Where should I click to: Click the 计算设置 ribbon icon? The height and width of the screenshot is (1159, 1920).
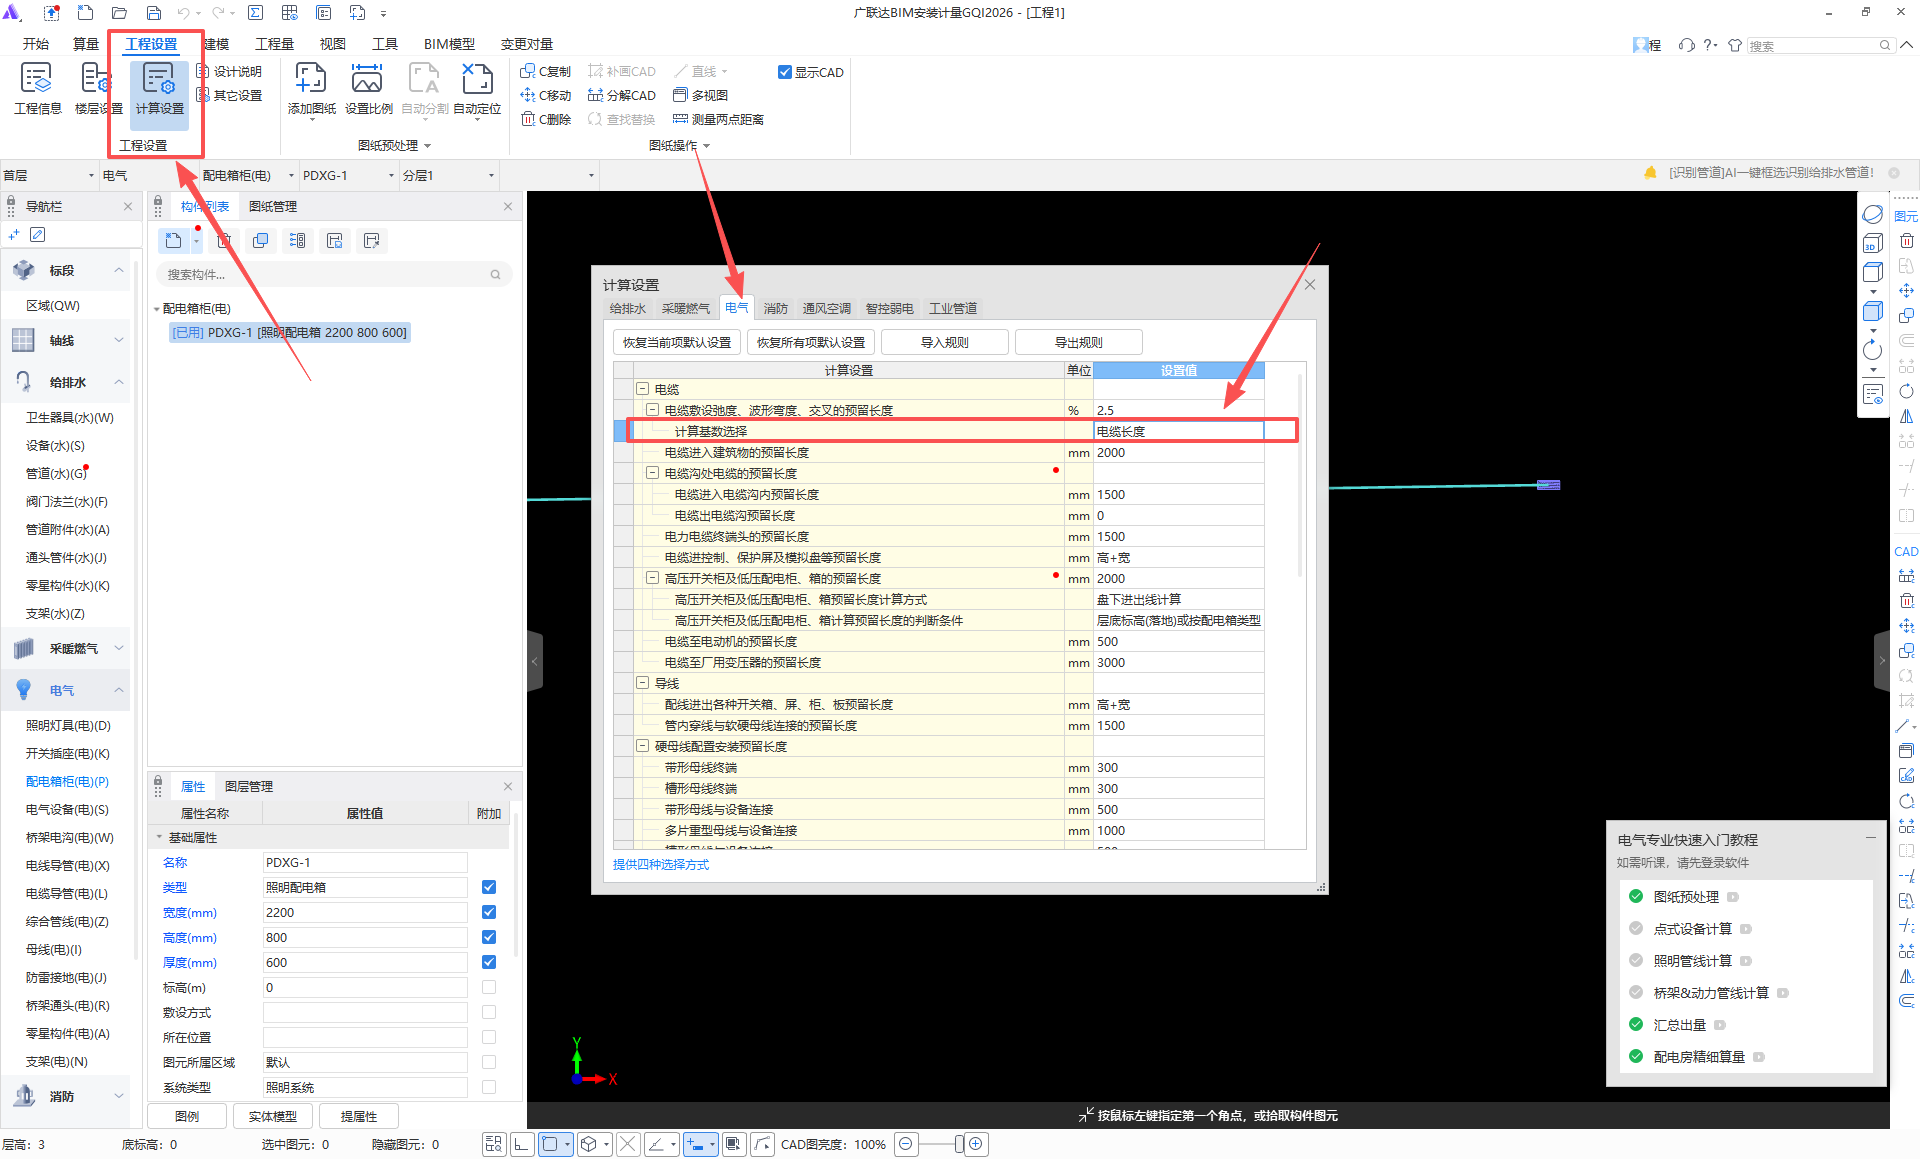click(x=159, y=80)
